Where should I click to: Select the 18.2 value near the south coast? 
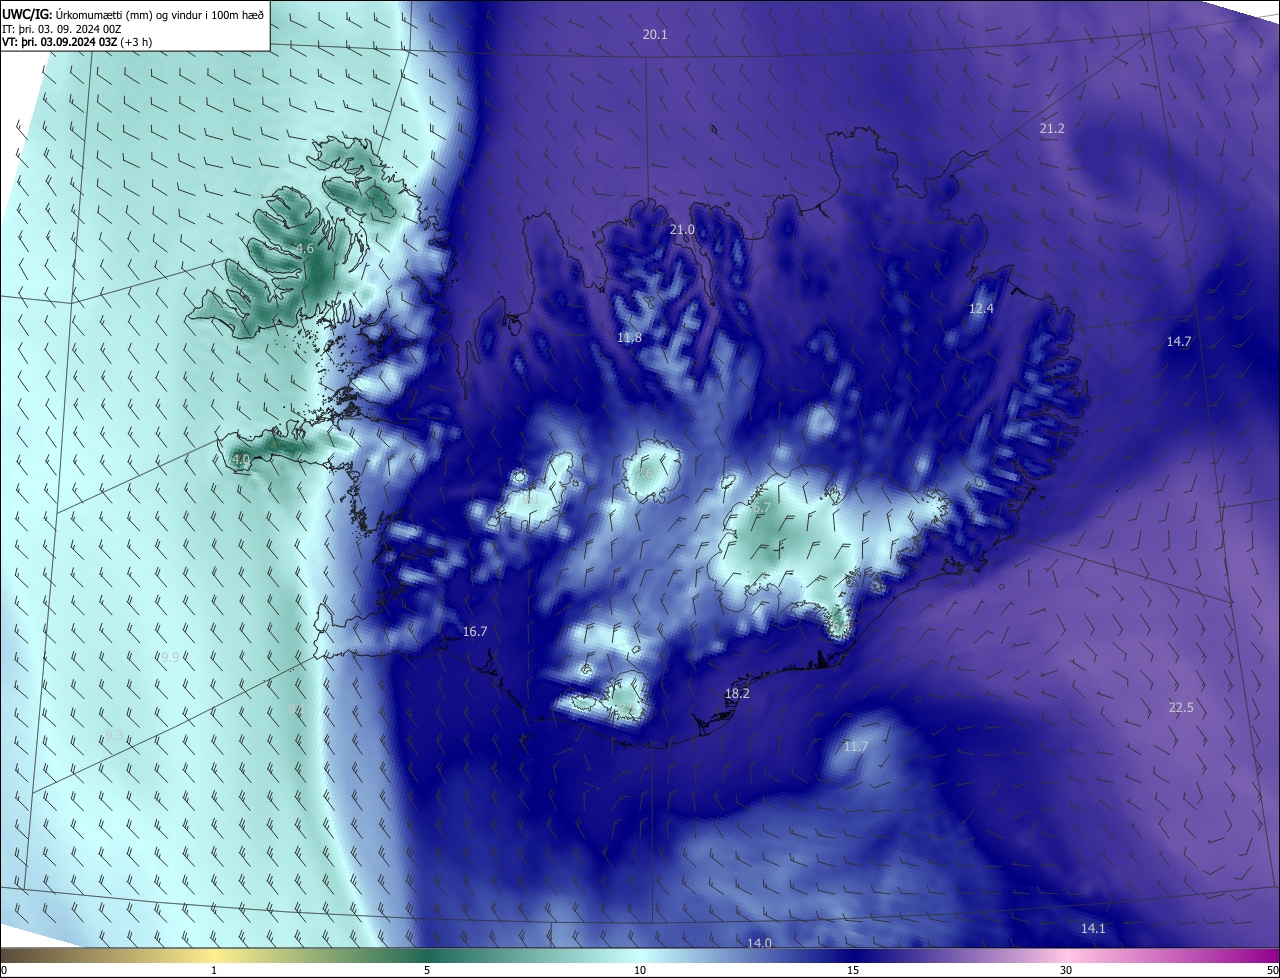tap(737, 692)
